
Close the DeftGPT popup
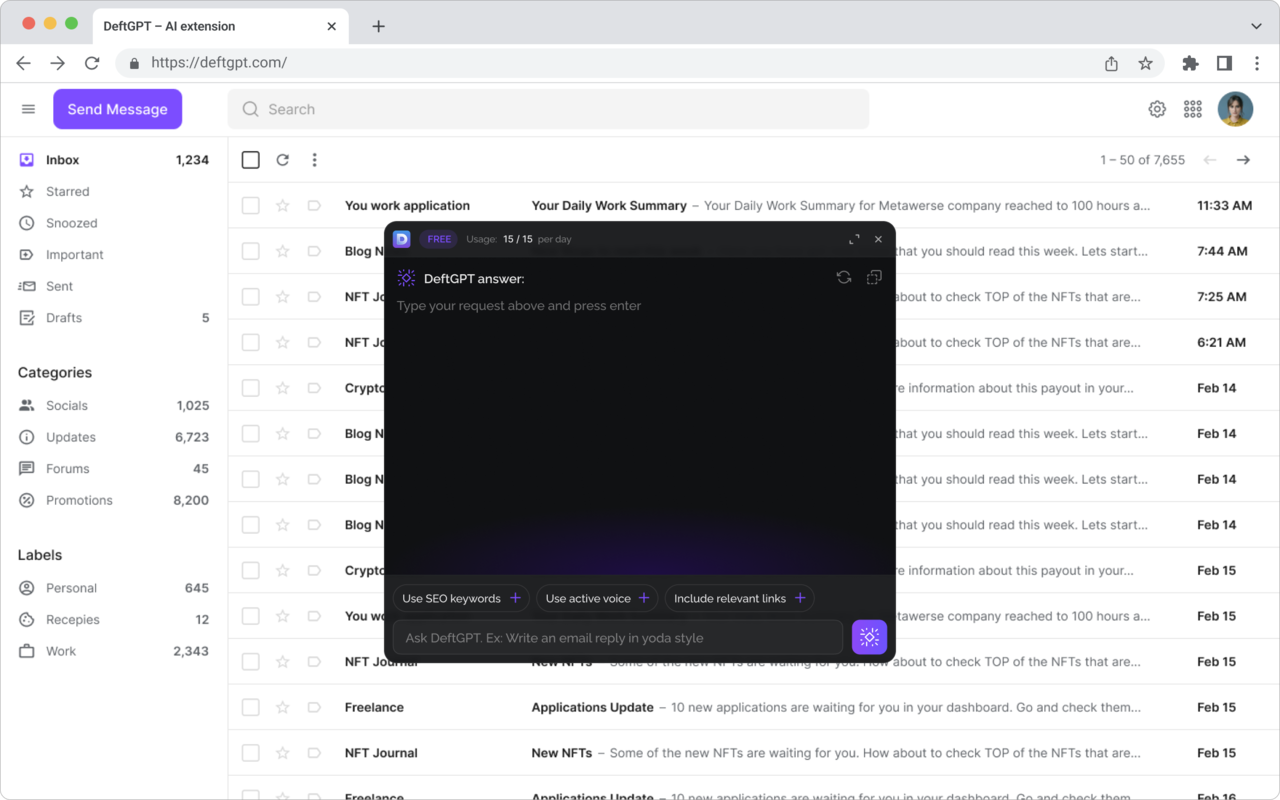(x=878, y=239)
